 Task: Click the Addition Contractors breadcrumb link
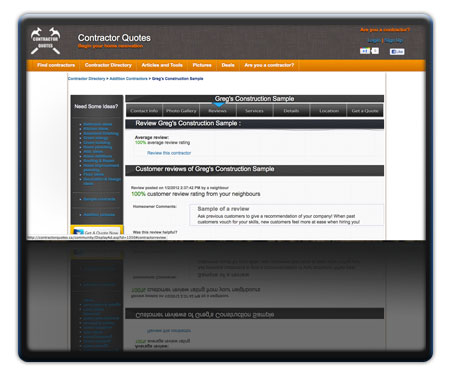[x=128, y=79]
